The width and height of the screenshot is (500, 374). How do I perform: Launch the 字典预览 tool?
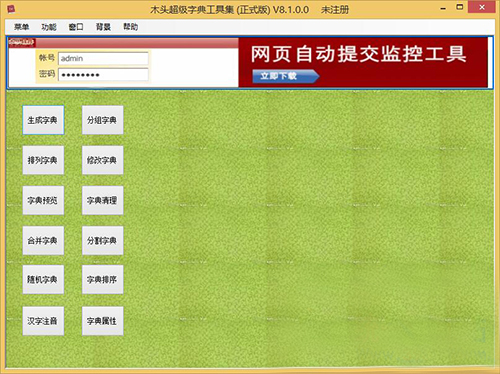[x=43, y=200]
